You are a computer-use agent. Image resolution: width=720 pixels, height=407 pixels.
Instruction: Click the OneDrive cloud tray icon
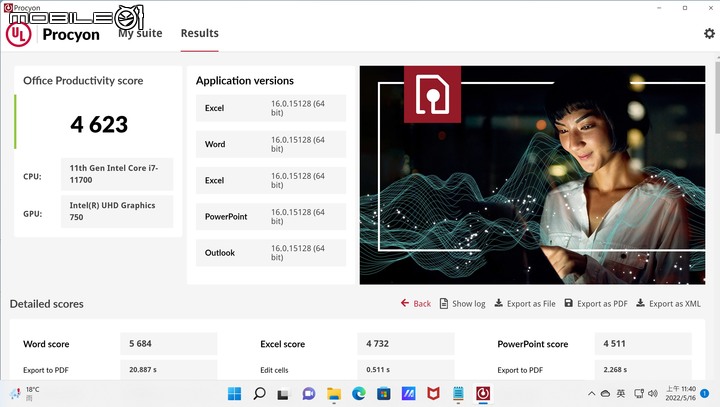[x=605, y=394]
